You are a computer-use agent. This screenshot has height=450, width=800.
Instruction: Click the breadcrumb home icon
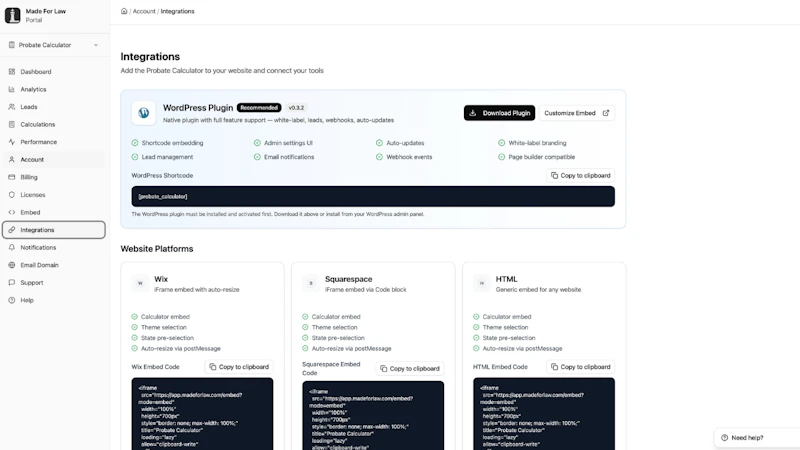(x=124, y=11)
